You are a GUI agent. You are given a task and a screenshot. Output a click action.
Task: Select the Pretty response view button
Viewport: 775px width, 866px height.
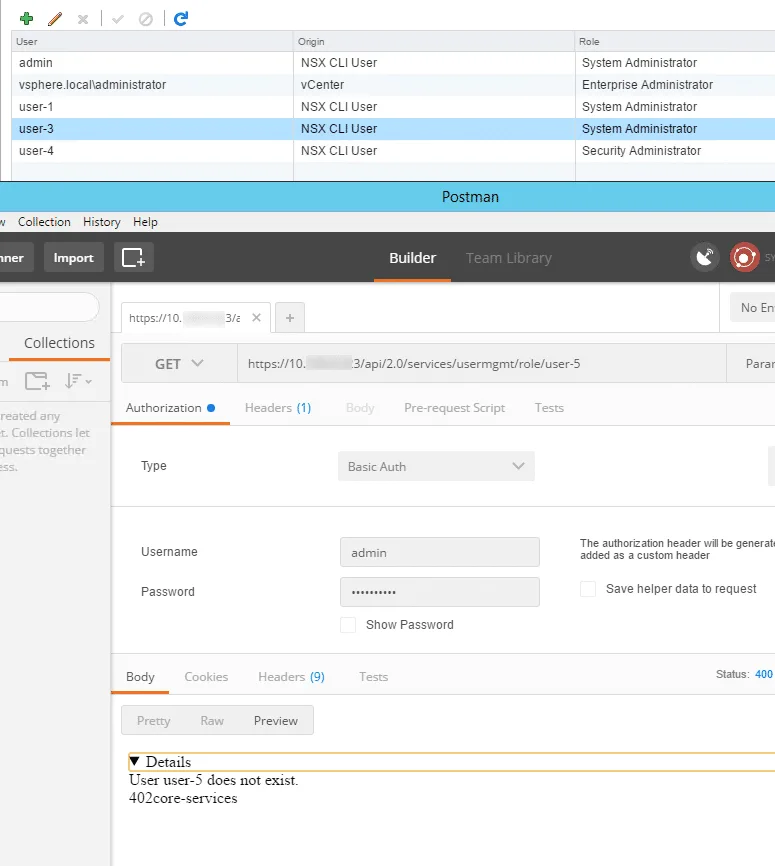point(153,721)
